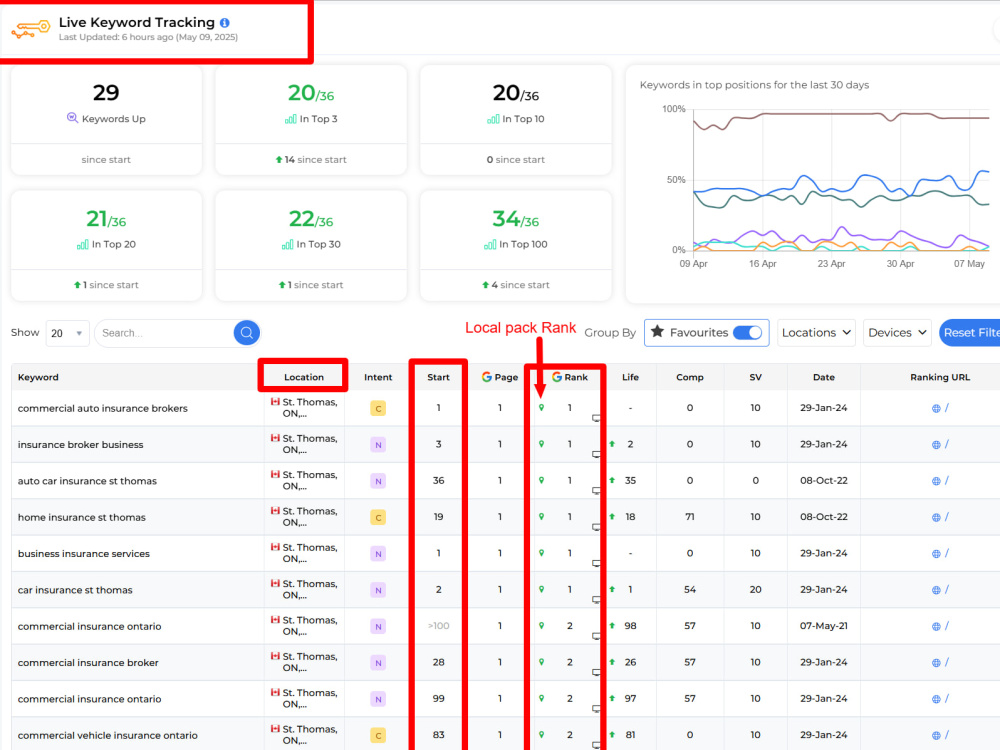The image size is (1000, 750).
Task: Click the Keywords Up magnifier icon
Action: tap(72, 118)
